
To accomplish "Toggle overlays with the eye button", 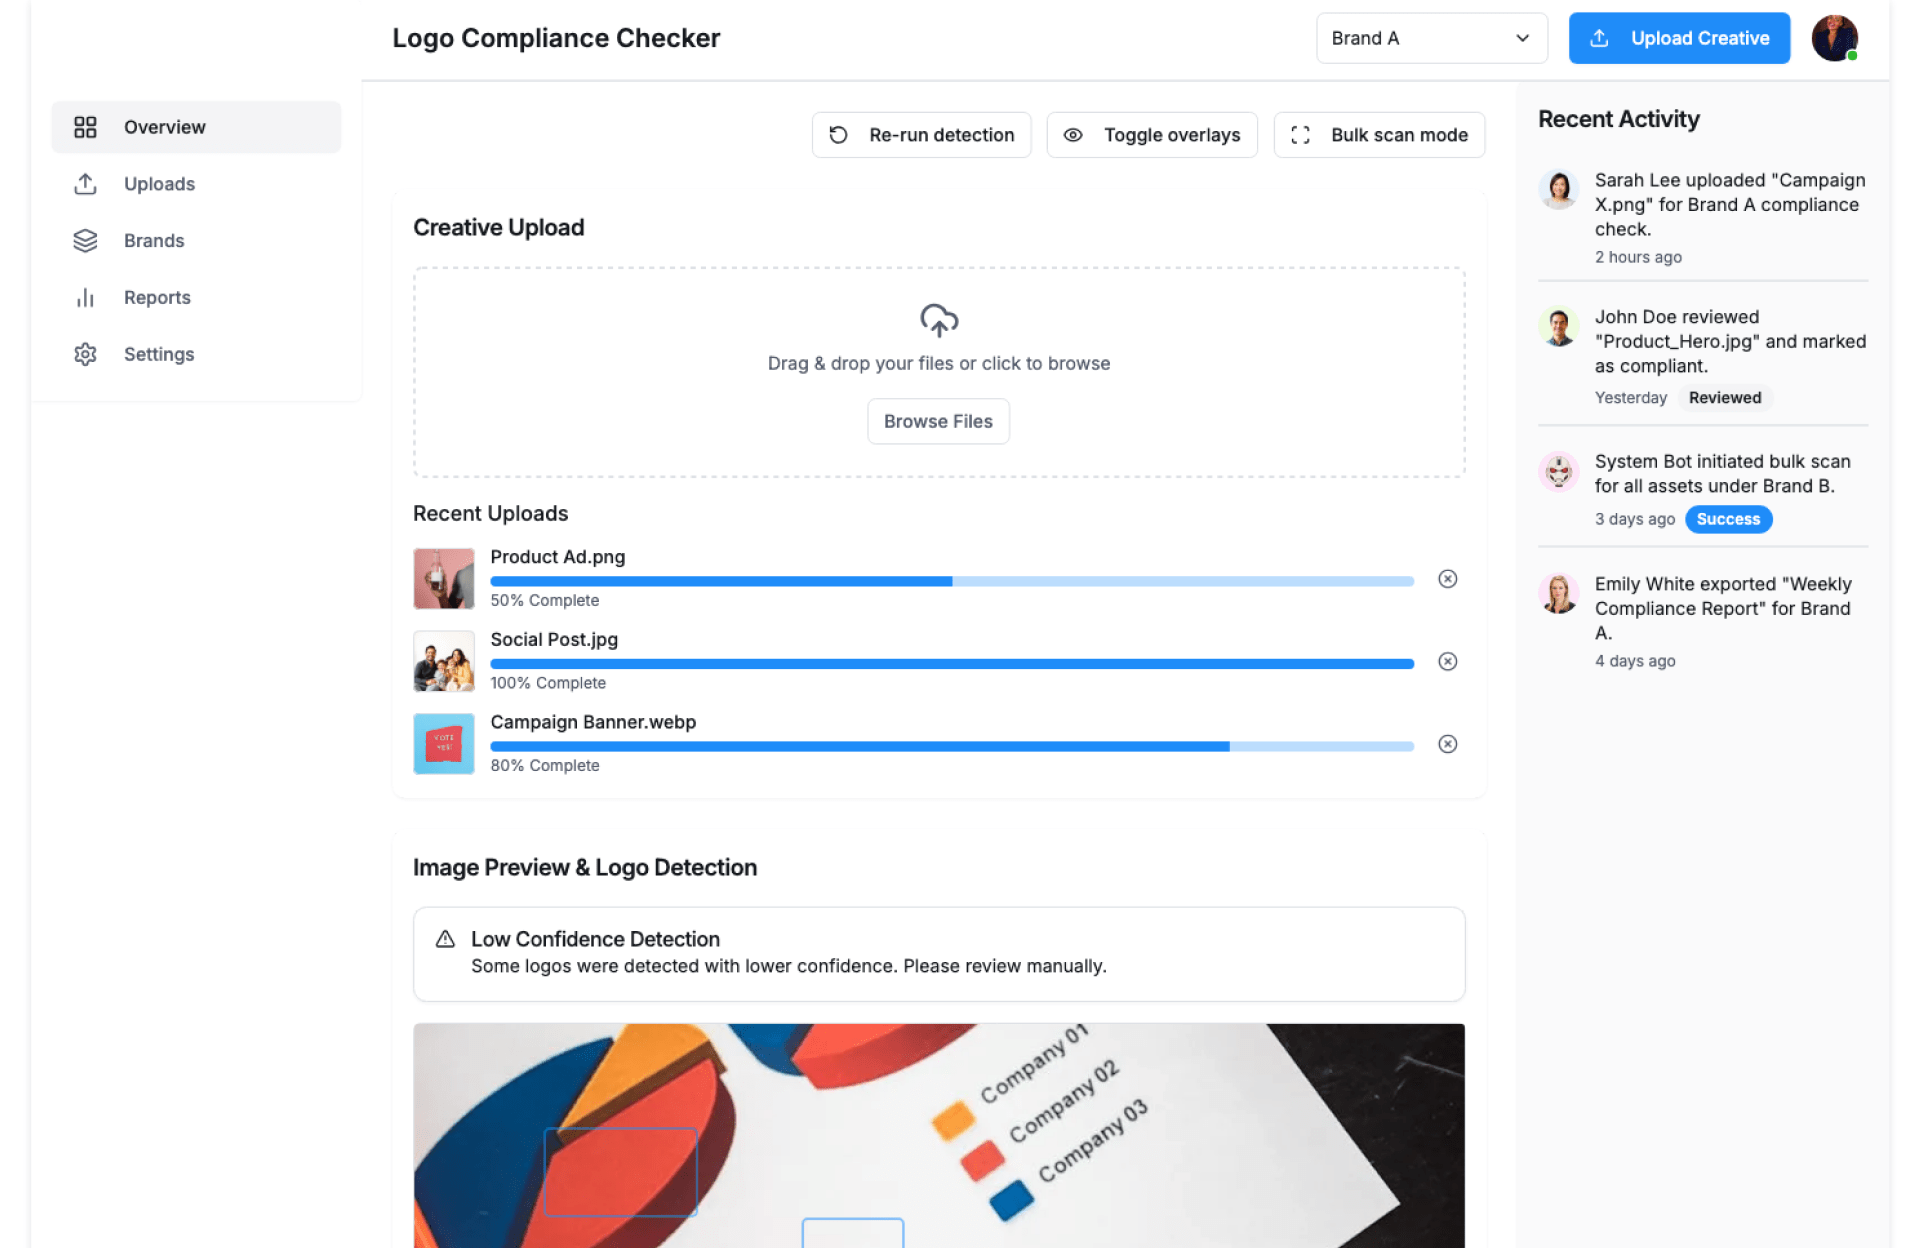I will pyautogui.click(x=1151, y=135).
